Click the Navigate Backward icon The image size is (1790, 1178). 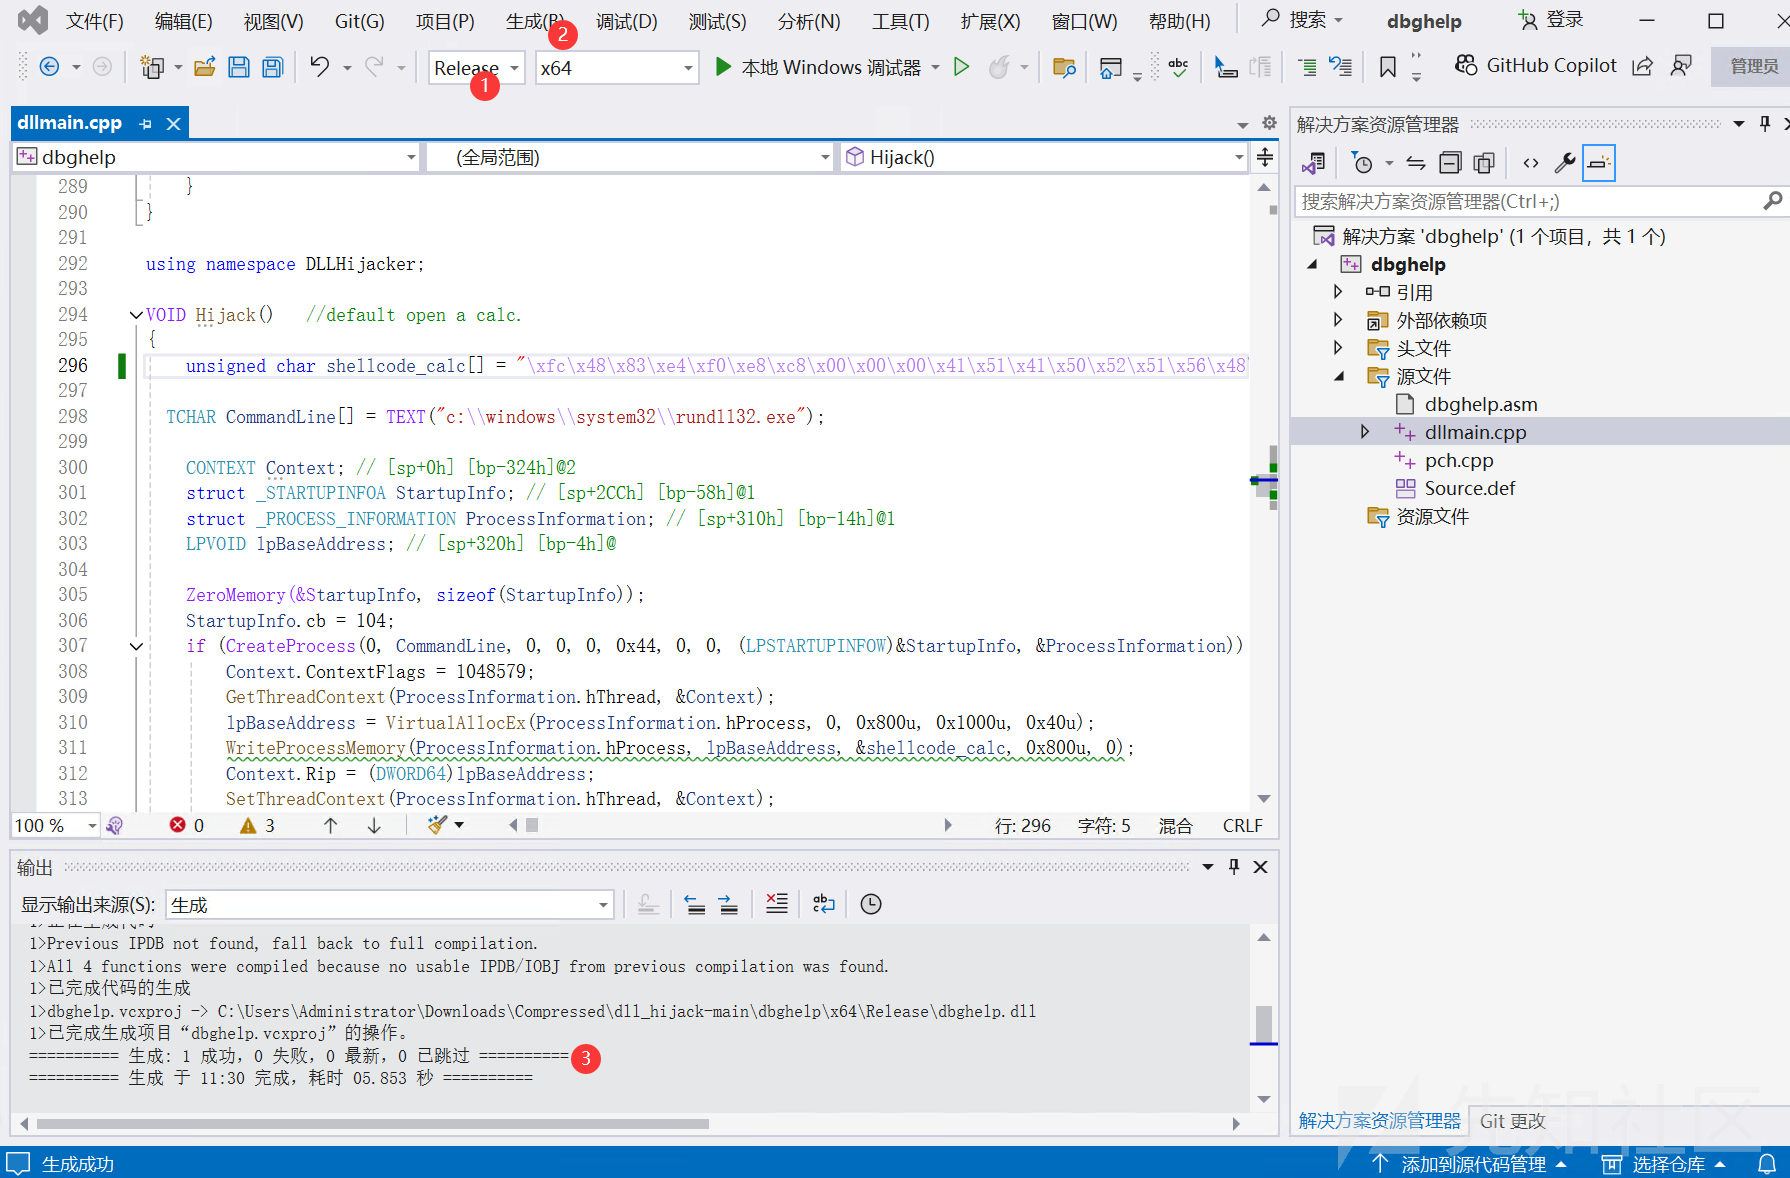coord(48,67)
